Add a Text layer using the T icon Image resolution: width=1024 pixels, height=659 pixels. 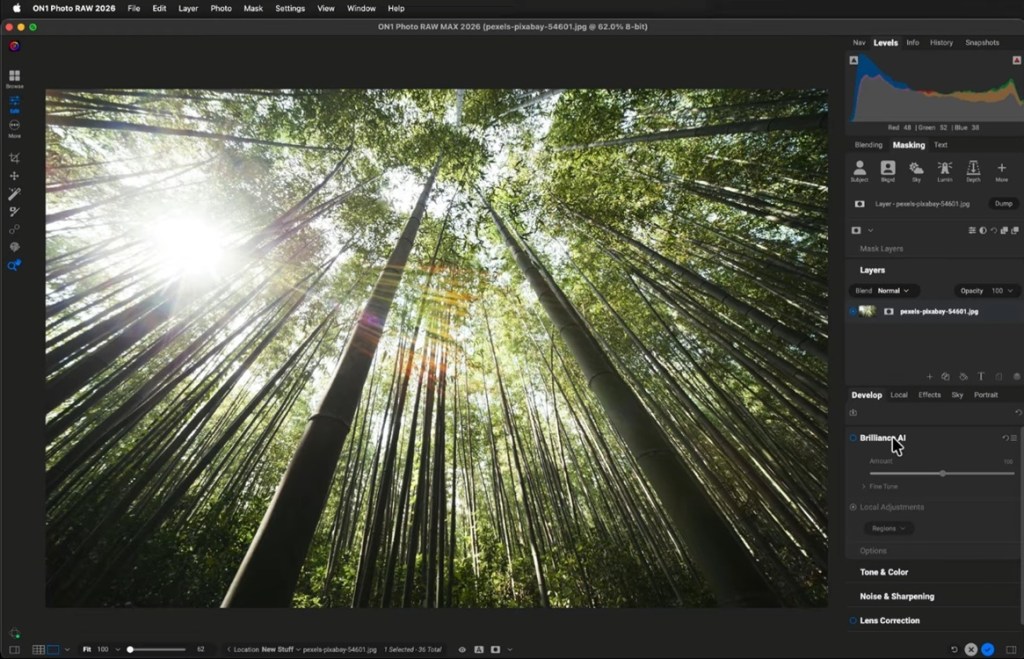980,377
